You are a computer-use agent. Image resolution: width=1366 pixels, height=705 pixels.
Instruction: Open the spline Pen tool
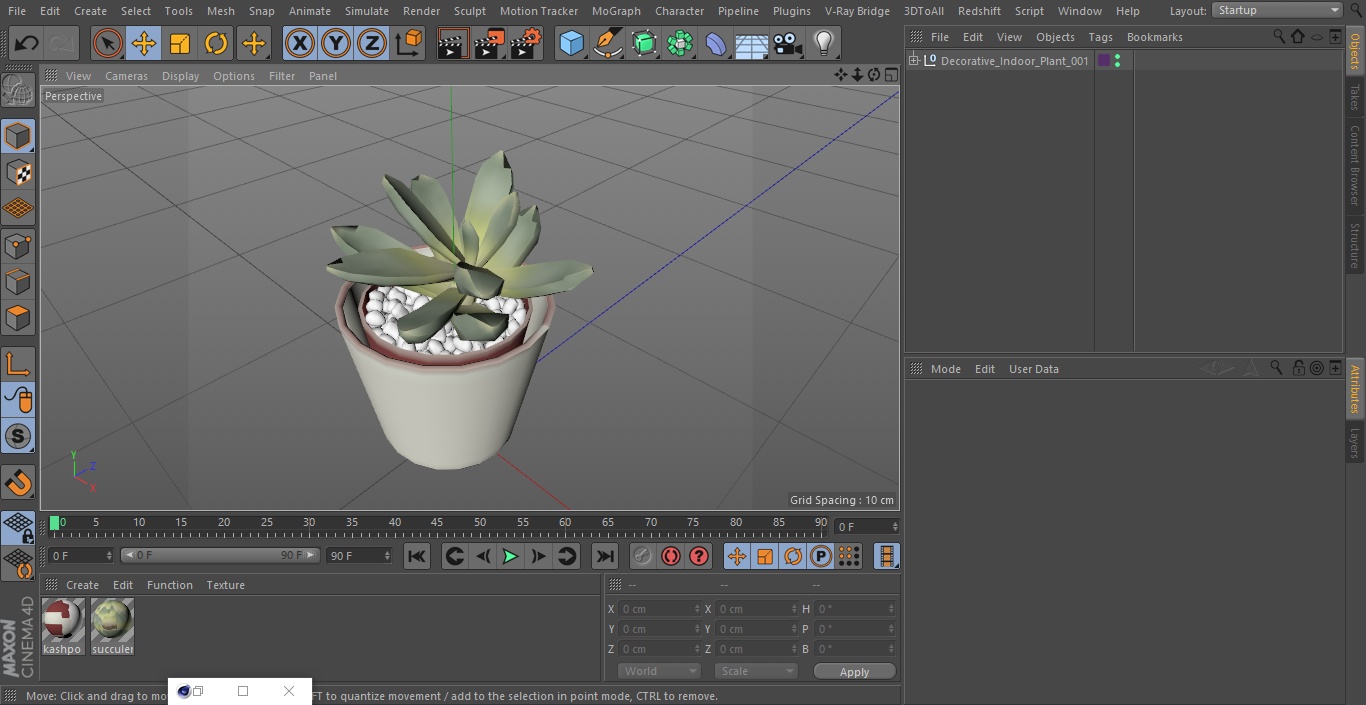pos(607,43)
